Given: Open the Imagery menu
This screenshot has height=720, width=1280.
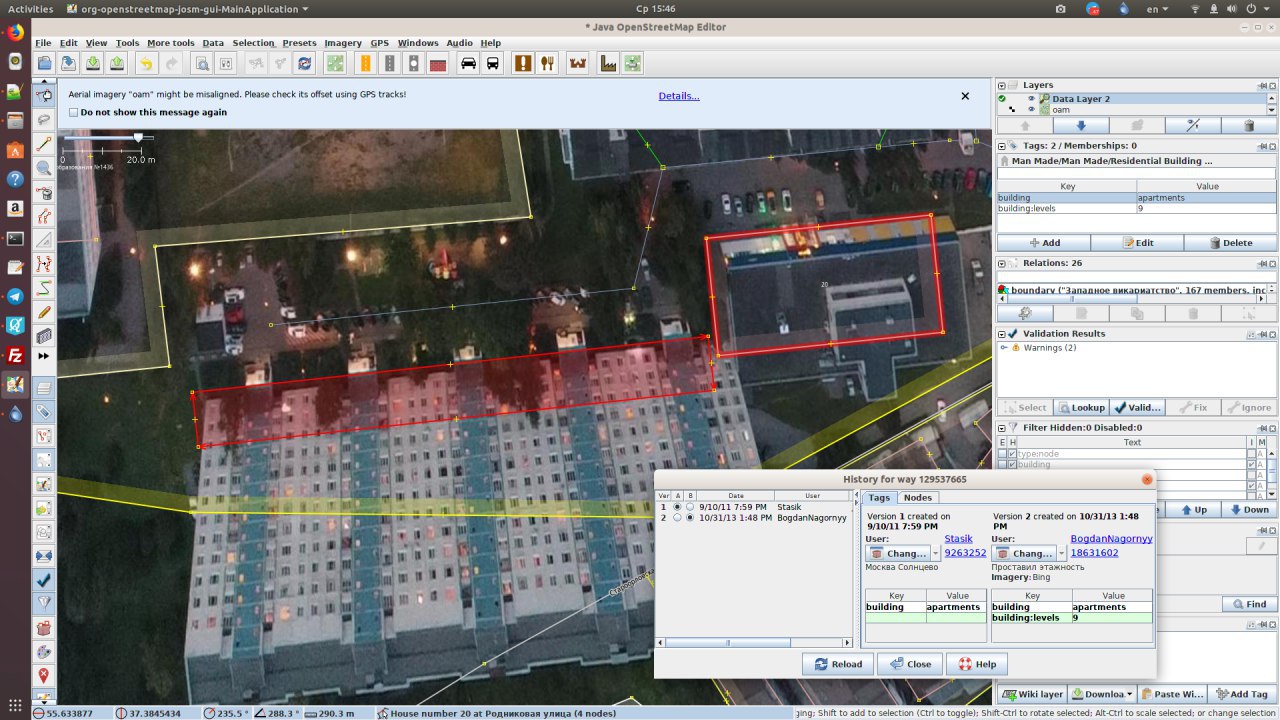Looking at the screenshot, I should pos(343,43).
